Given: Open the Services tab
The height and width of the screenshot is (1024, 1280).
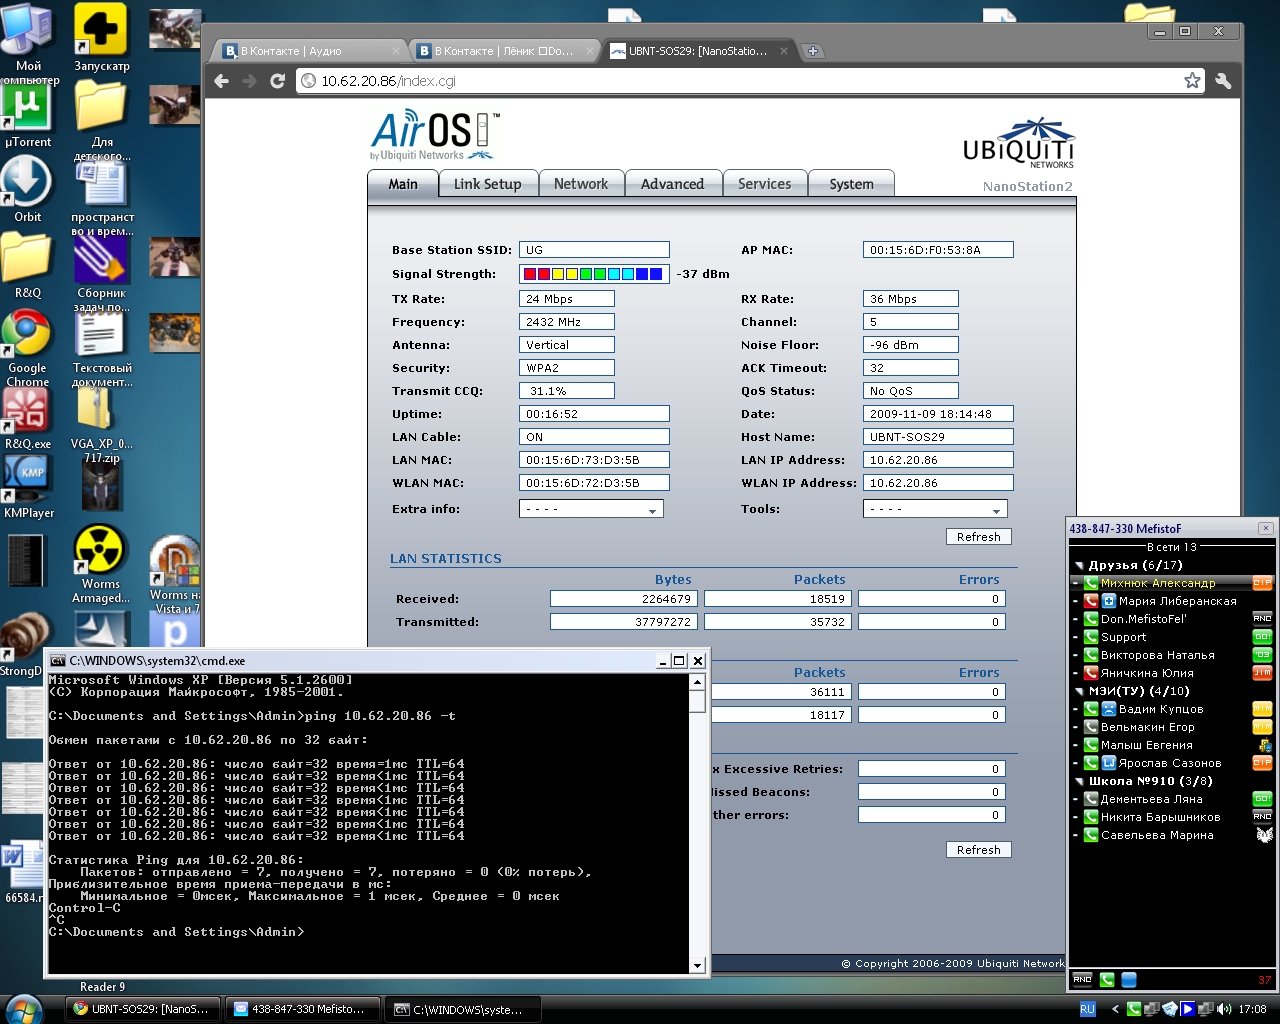Looking at the screenshot, I should pyautogui.click(x=765, y=184).
